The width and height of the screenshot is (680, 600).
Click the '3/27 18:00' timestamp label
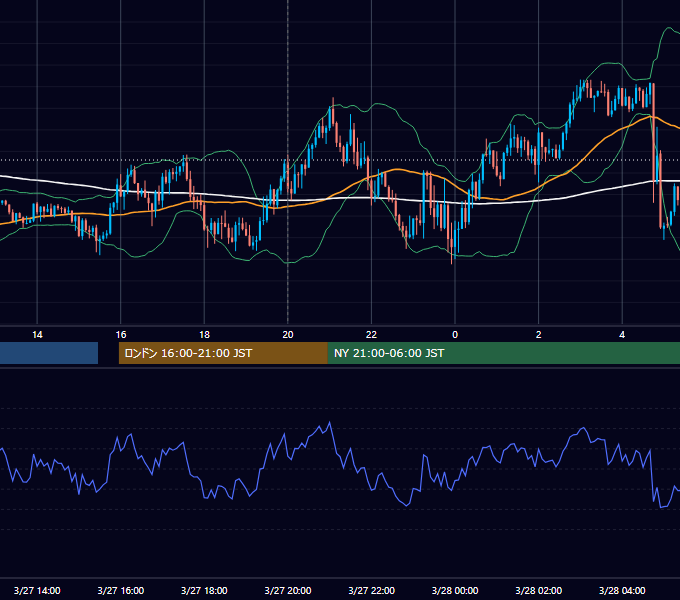(204, 590)
